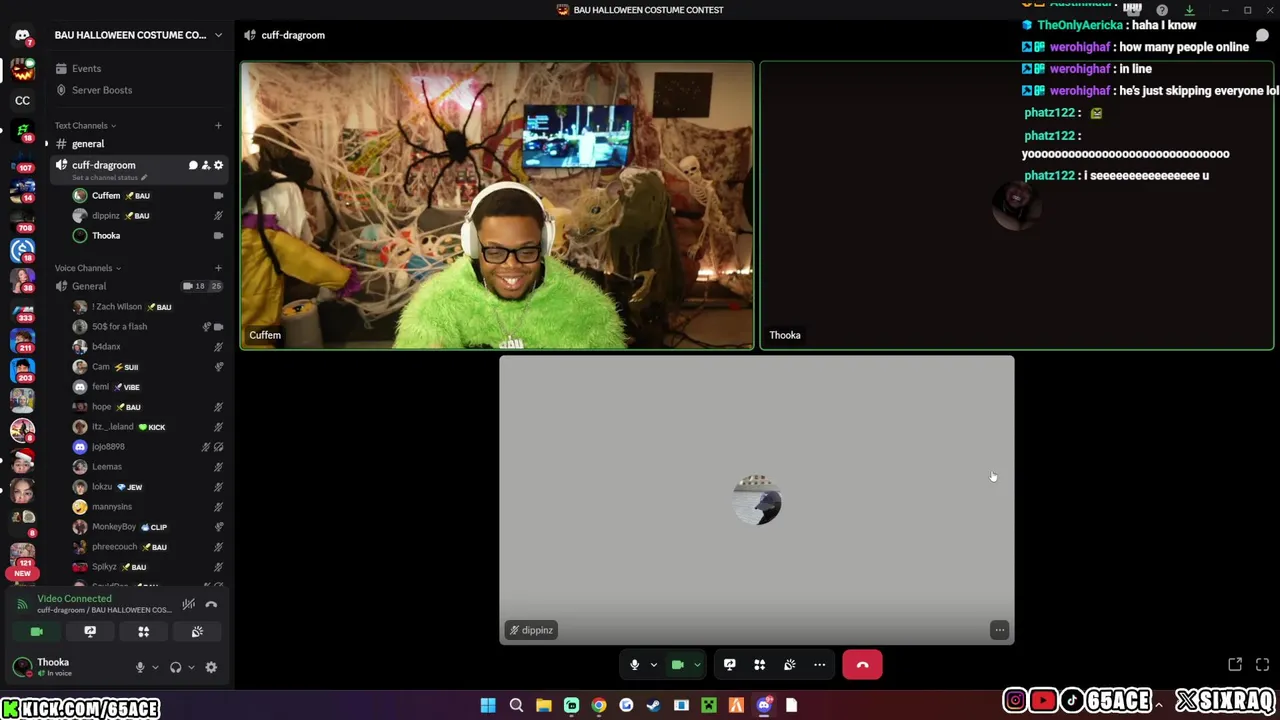This screenshot has width=1280, height=720.
Task: Open soundboard from call control bar
Action: [x=790, y=665]
